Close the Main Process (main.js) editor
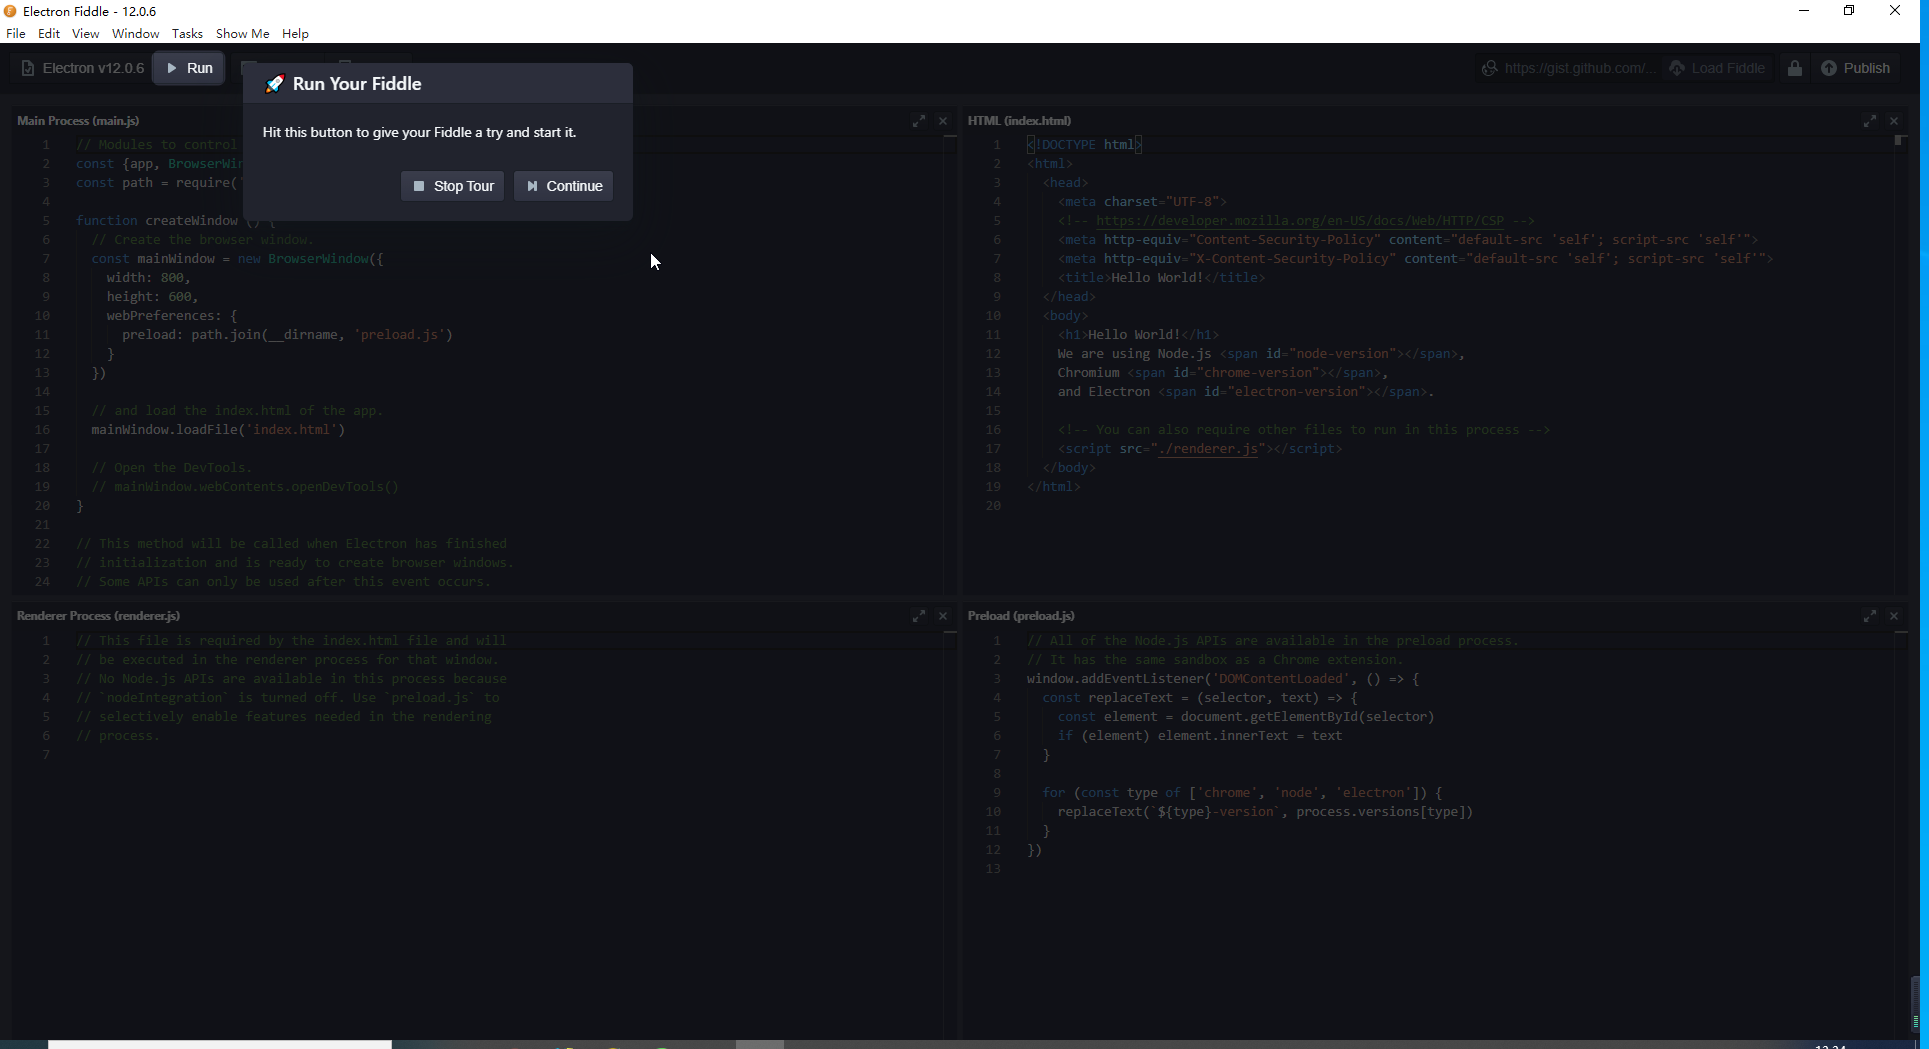Viewport: 1929px width, 1049px height. tap(943, 121)
